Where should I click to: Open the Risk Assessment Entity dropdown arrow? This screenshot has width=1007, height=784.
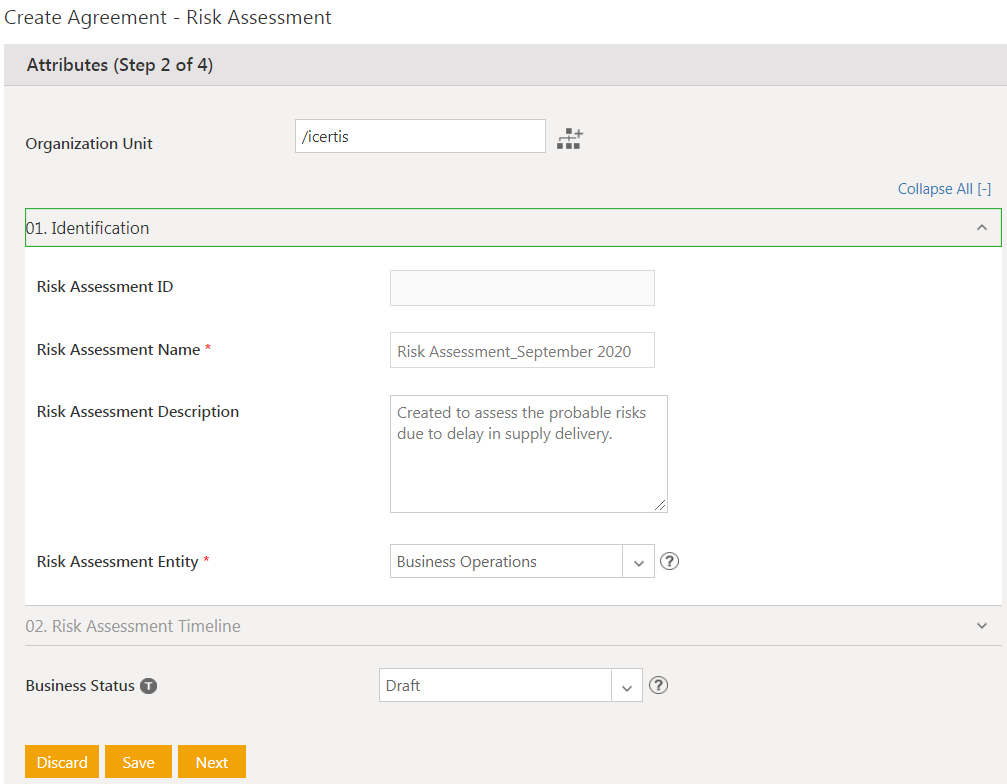click(638, 562)
